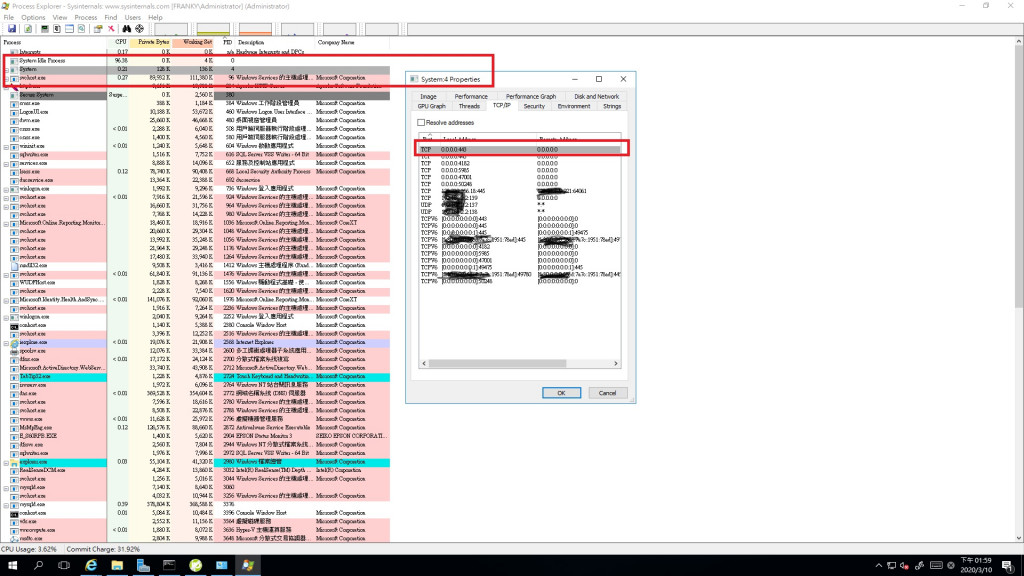Collapse the System process tree node
This screenshot has width=1024, height=576.
[x=7, y=69]
